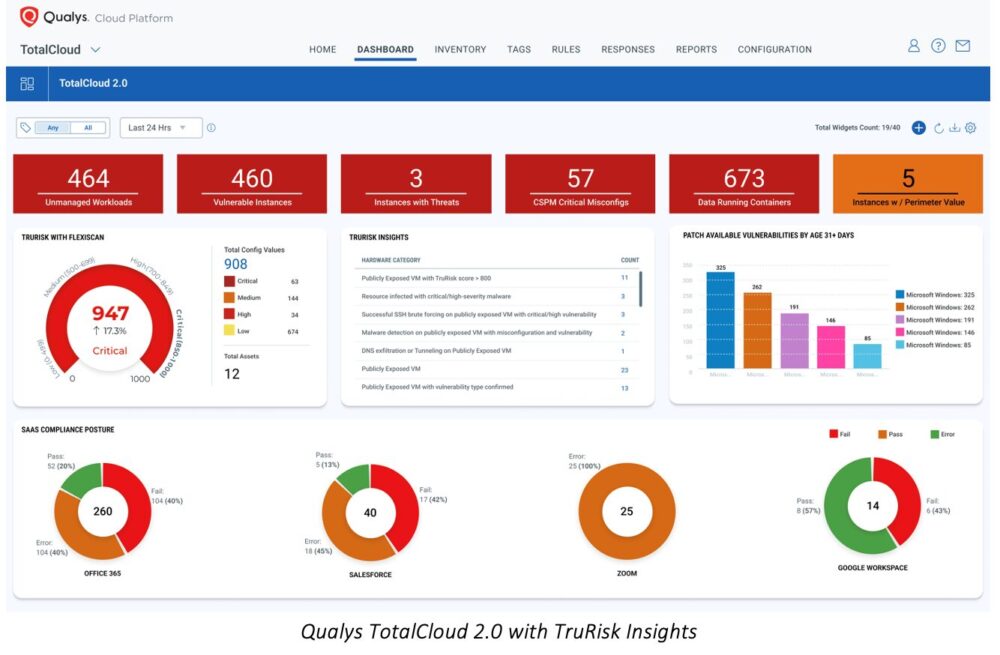Click the HARDWARE CATEGORY column header
Viewport: 1000px width, 655px height.
pyautogui.click(x=391, y=260)
